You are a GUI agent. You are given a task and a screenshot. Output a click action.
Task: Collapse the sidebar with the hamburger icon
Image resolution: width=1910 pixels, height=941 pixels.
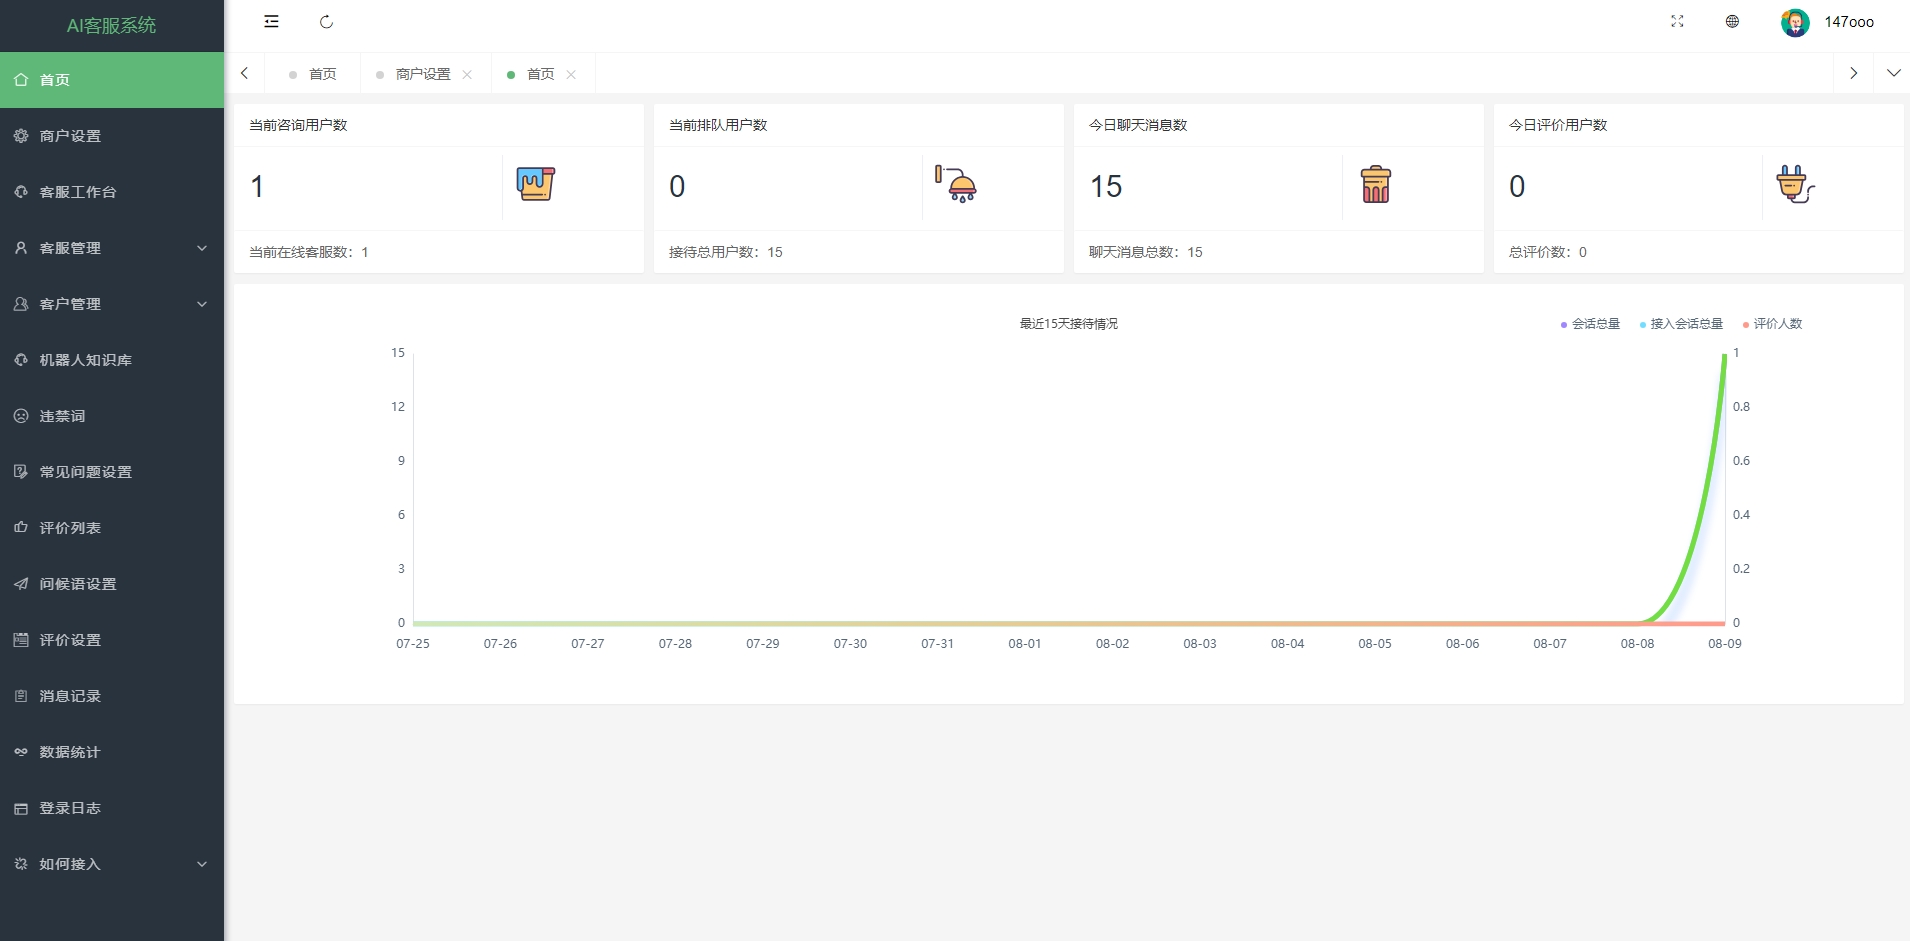pyautogui.click(x=271, y=22)
